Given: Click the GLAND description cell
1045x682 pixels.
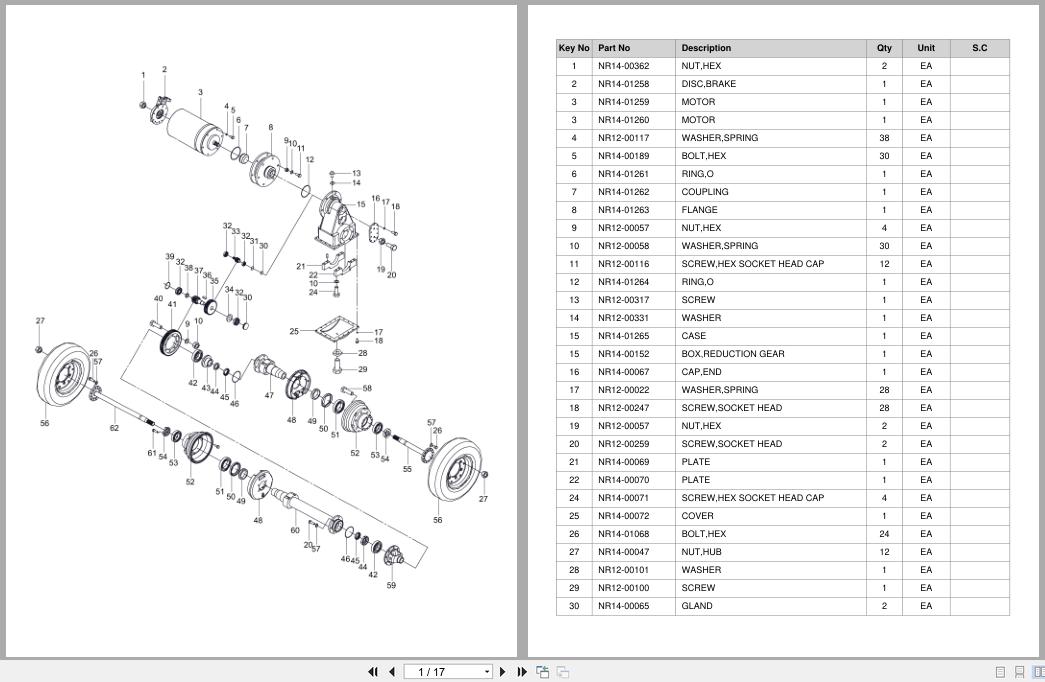Looking at the screenshot, I should [771, 606].
